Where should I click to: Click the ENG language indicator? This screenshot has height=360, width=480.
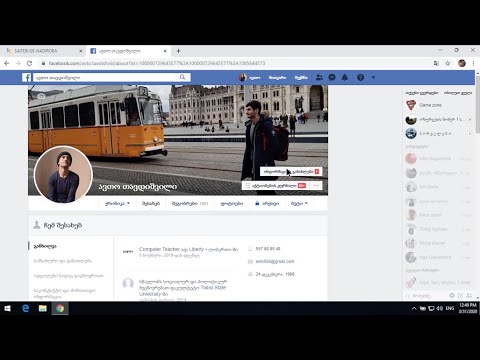click(450, 308)
